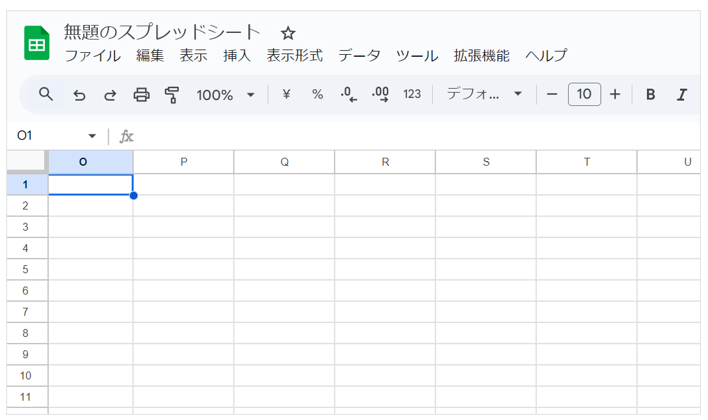Select cell P2
The image size is (708, 420).
tap(183, 205)
